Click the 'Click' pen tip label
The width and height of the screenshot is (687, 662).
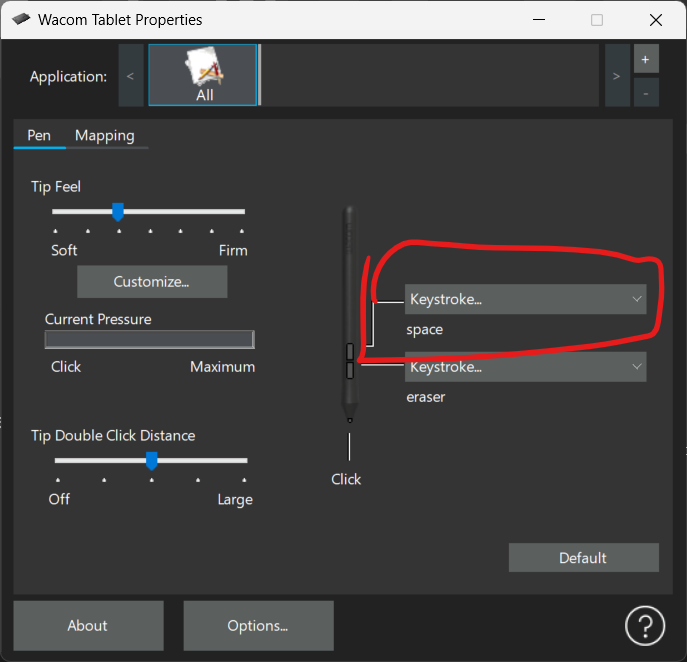pyautogui.click(x=346, y=479)
